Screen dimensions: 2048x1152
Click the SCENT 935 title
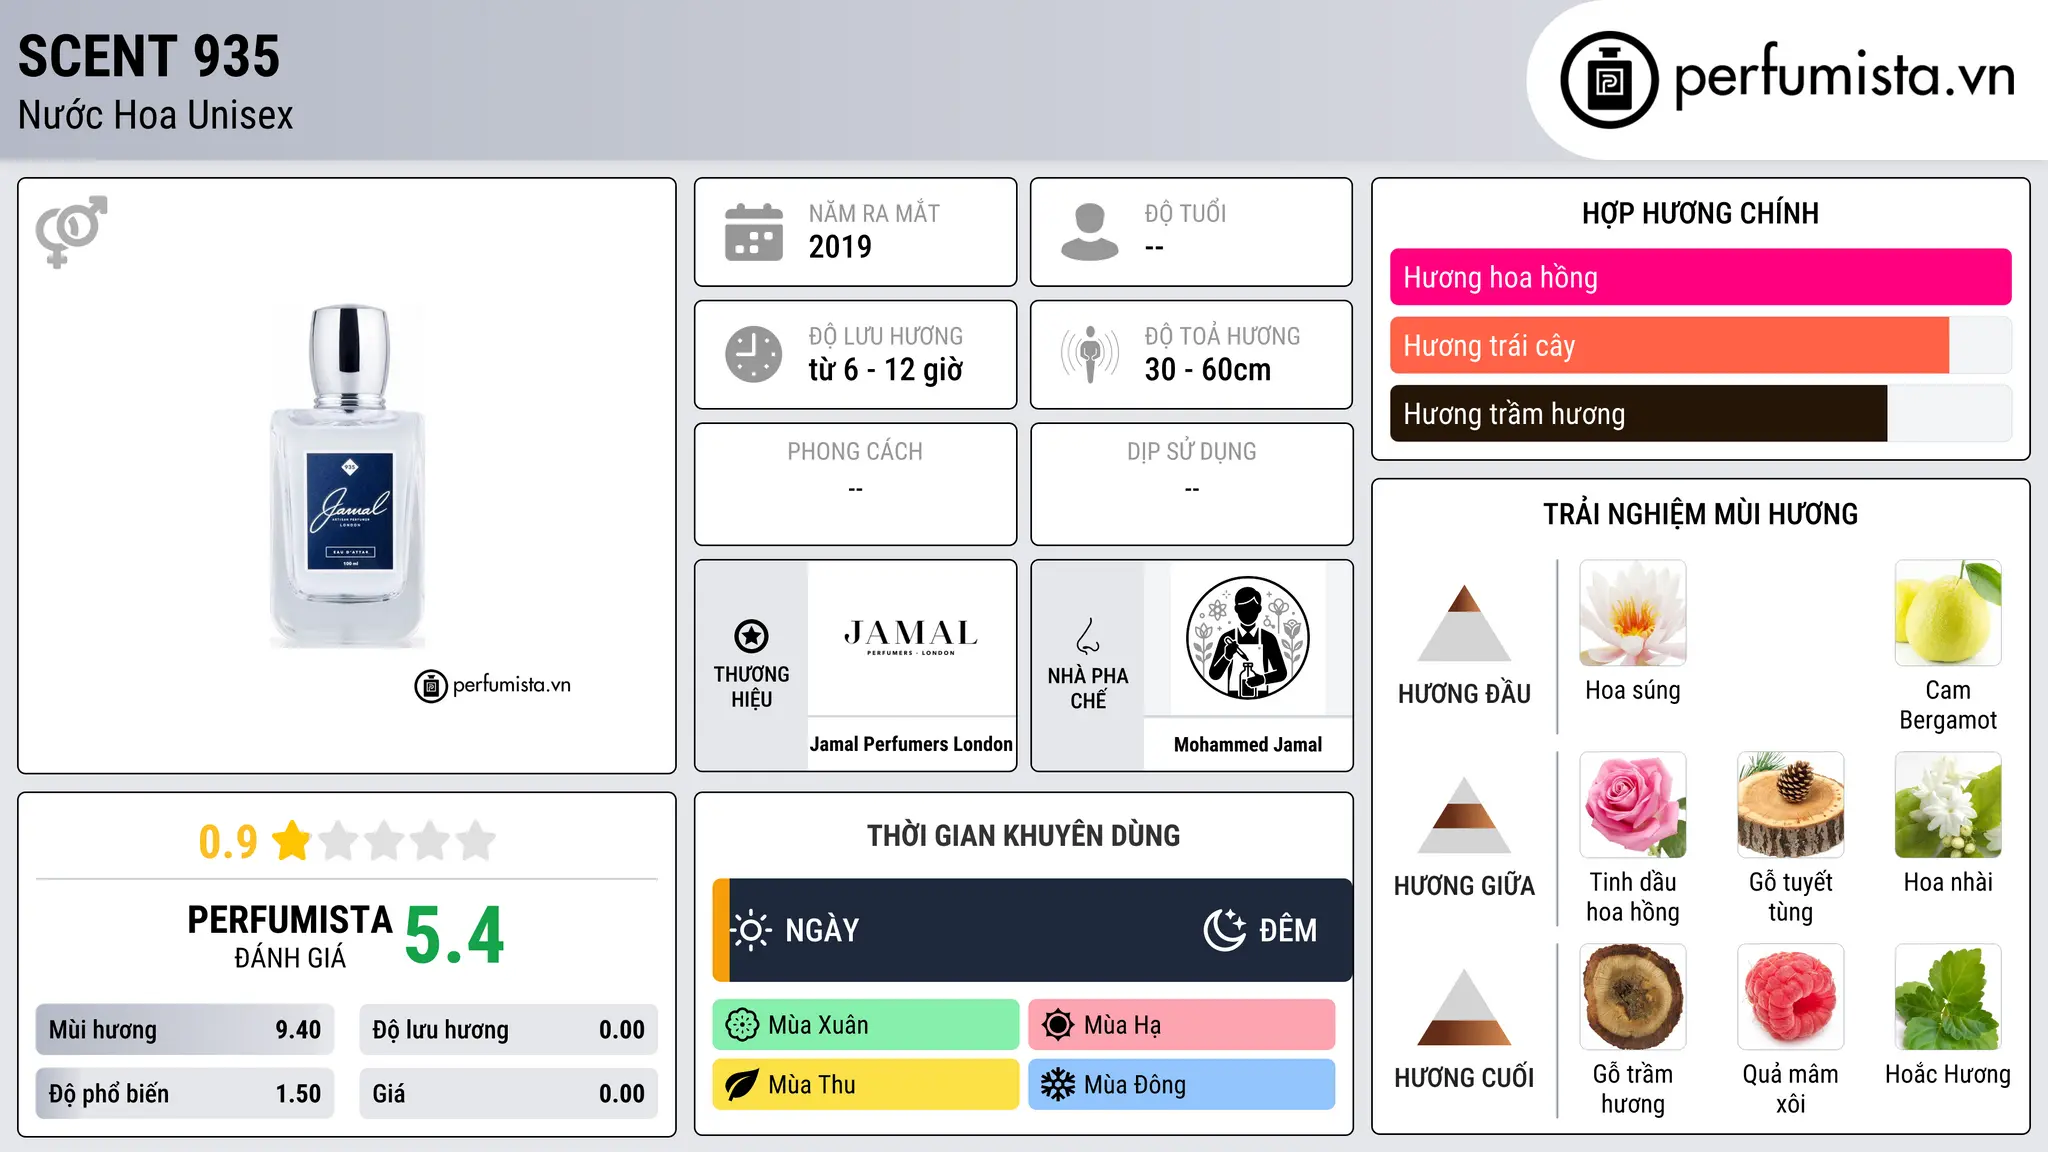click(149, 56)
